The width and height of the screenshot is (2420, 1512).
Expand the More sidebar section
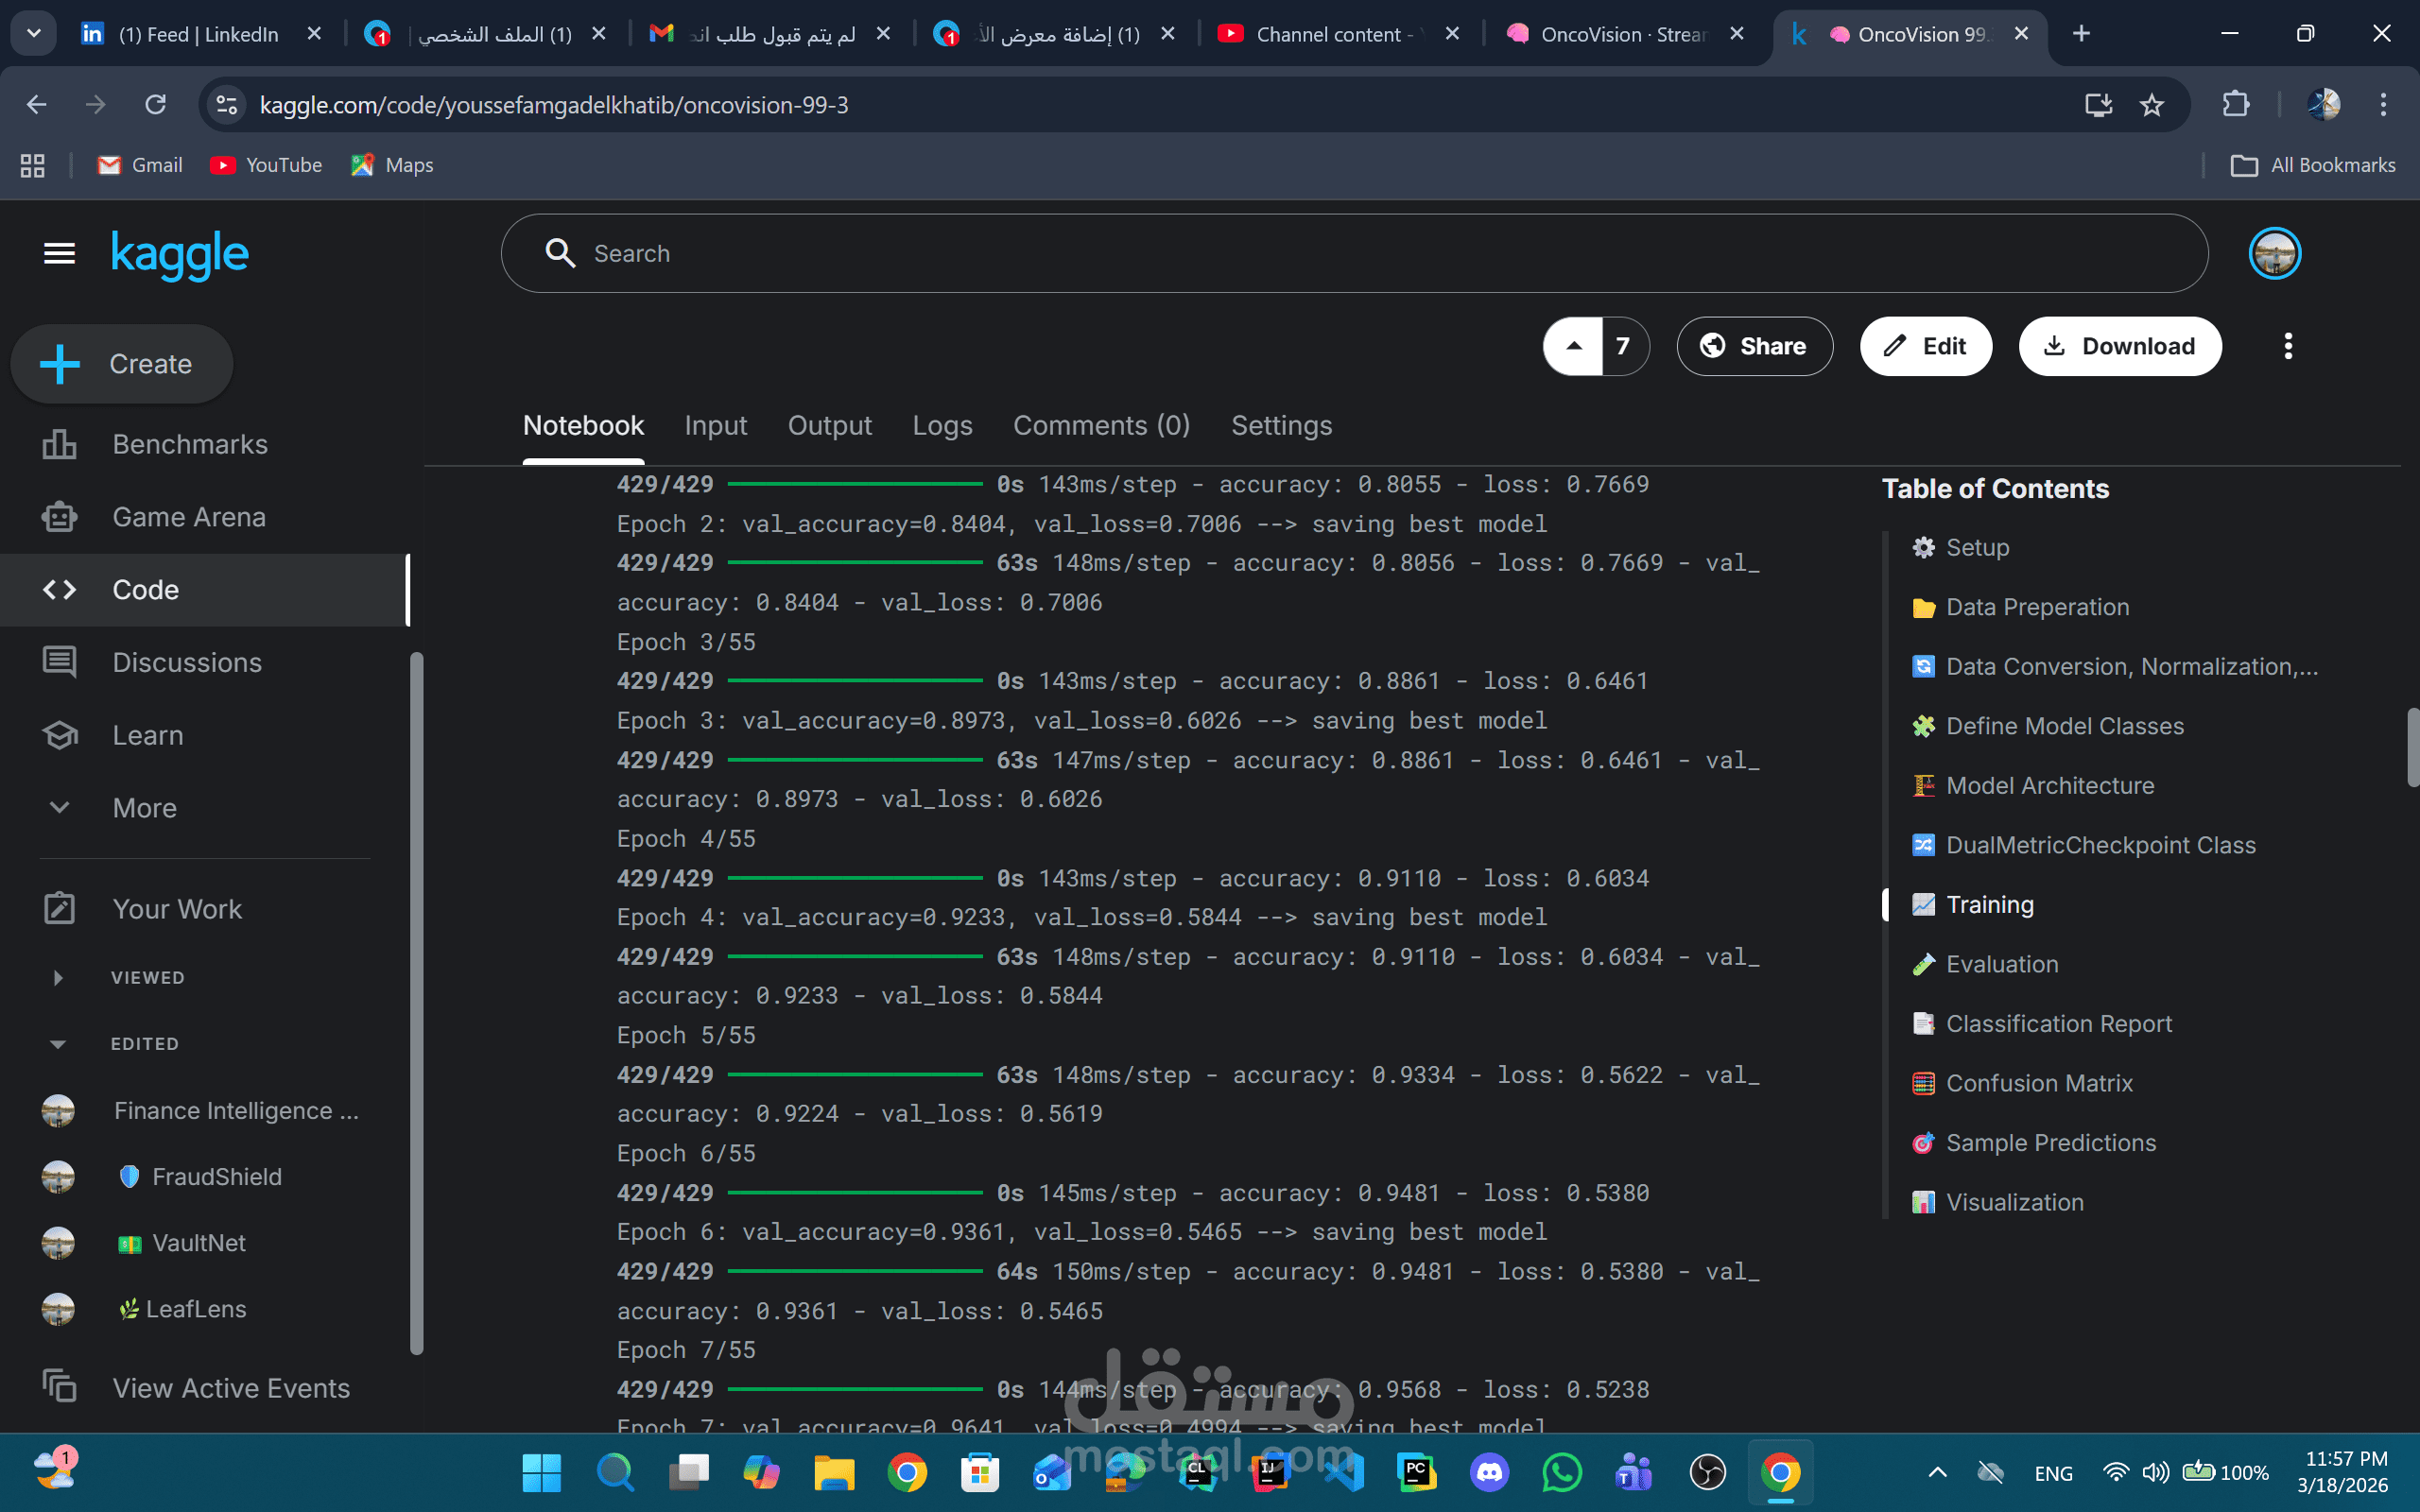tap(144, 808)
